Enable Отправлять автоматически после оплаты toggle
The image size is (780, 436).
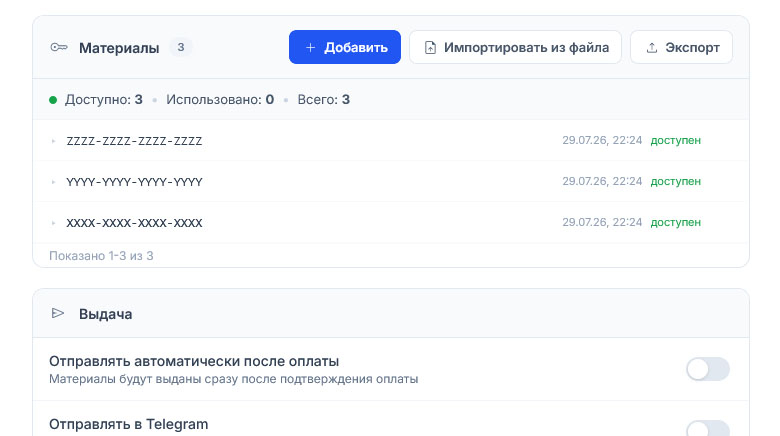tap(708, 369)
